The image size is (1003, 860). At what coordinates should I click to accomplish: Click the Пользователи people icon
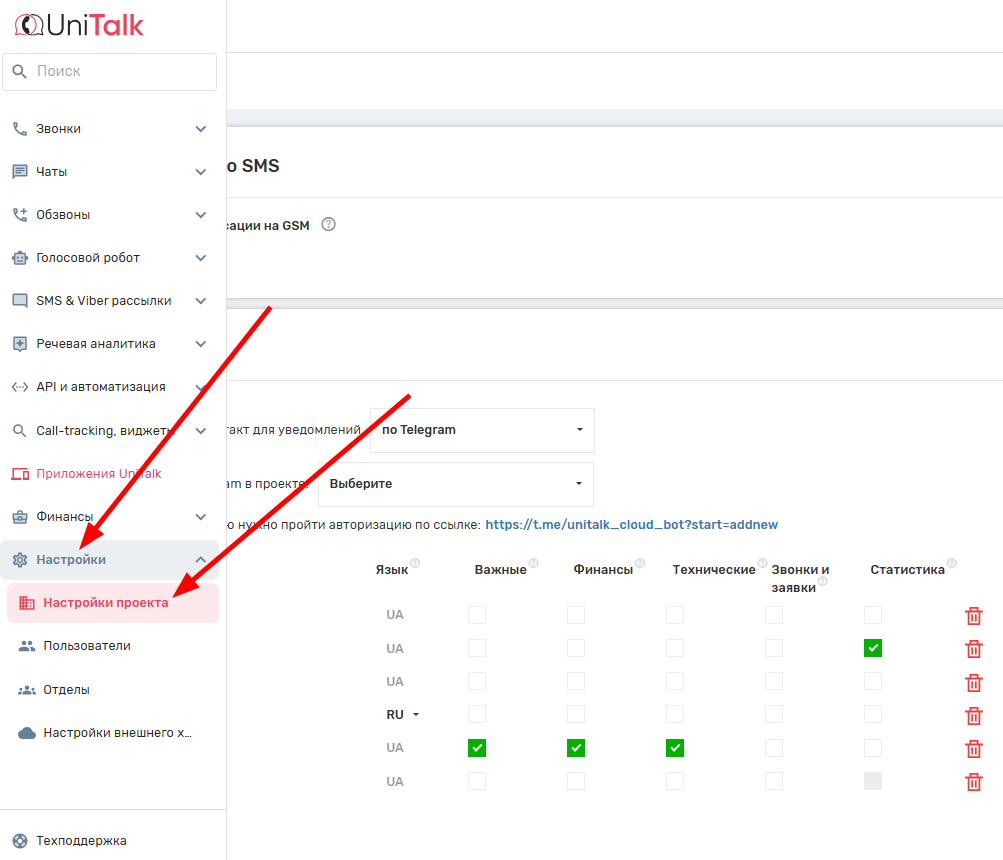(27, 646)
